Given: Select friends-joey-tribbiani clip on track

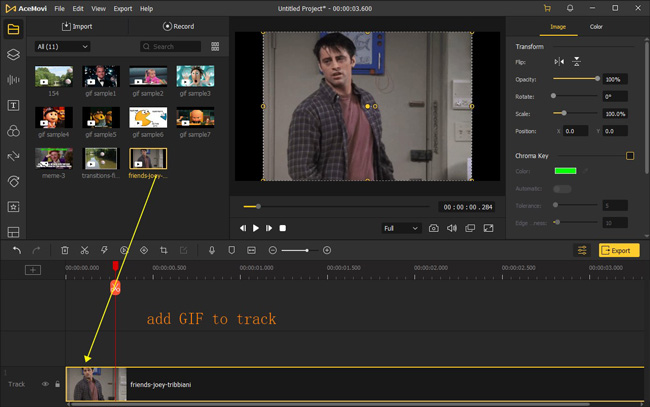Looking at the screenshot, I should point(355,384).
